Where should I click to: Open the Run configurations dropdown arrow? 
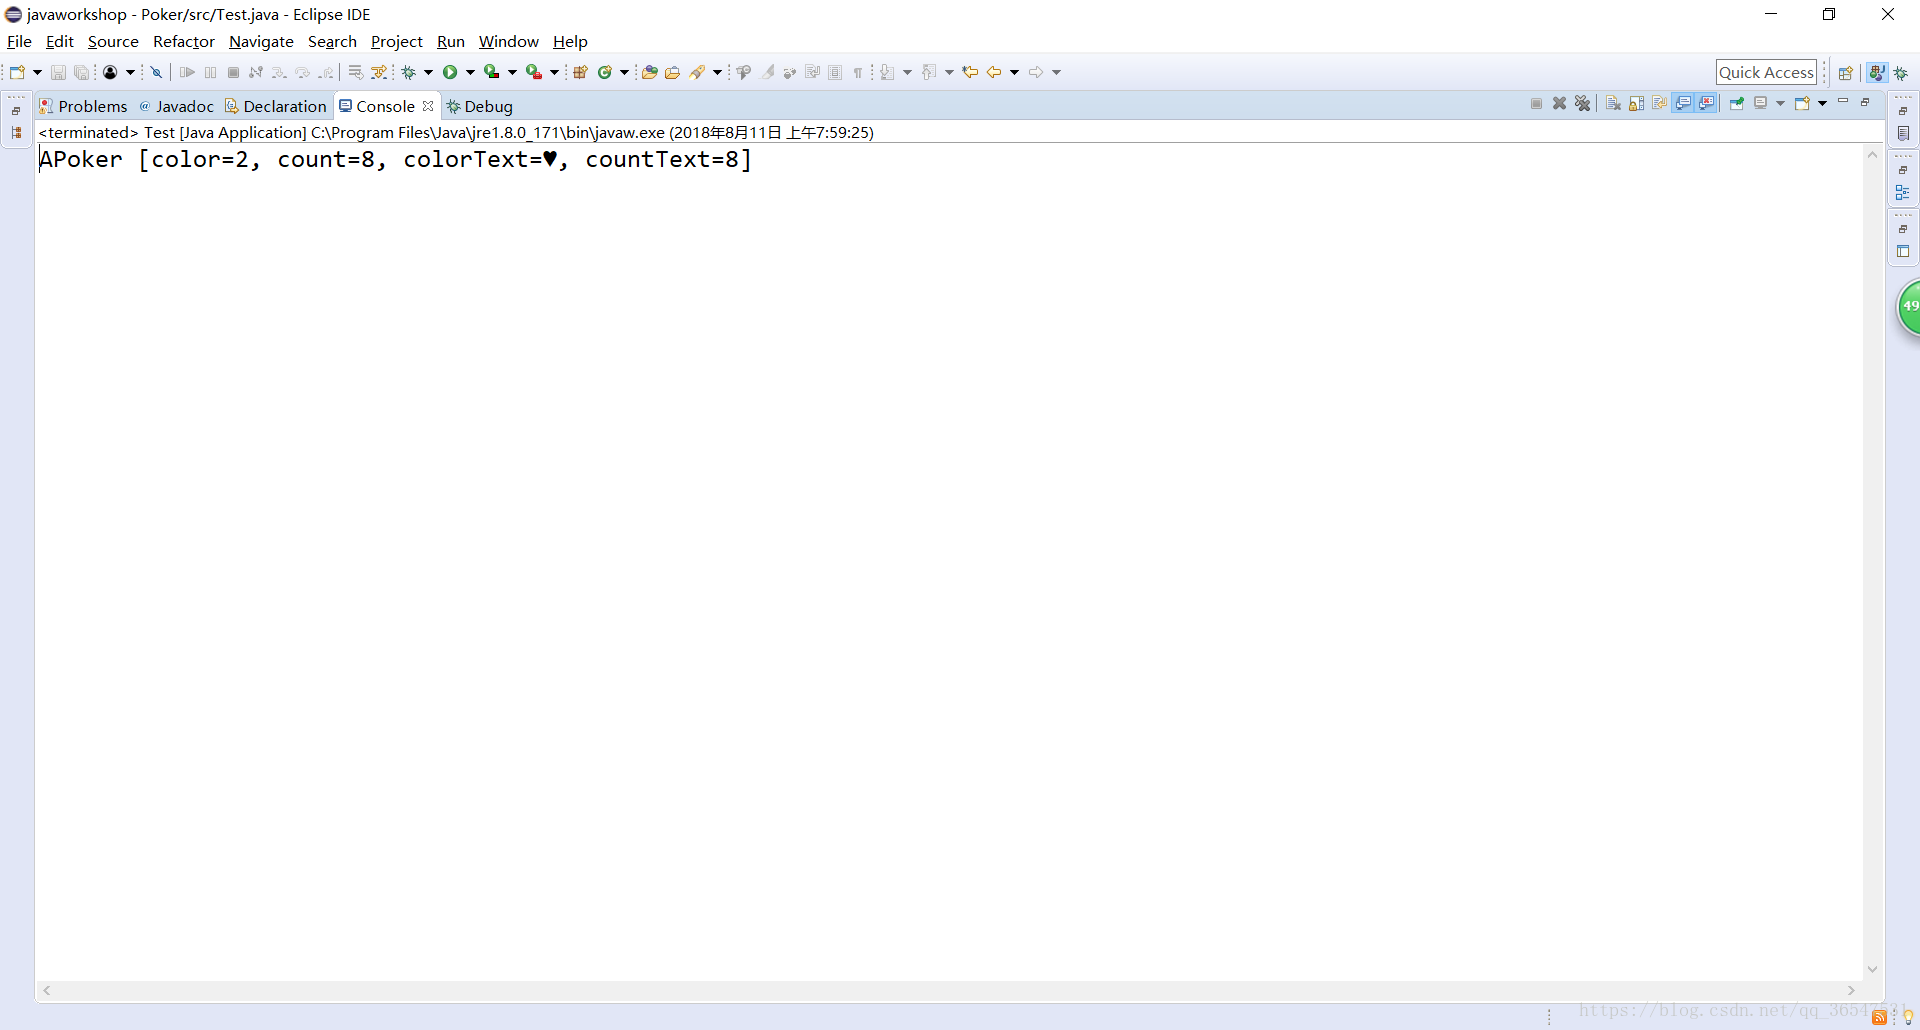[x=470, y=72]
